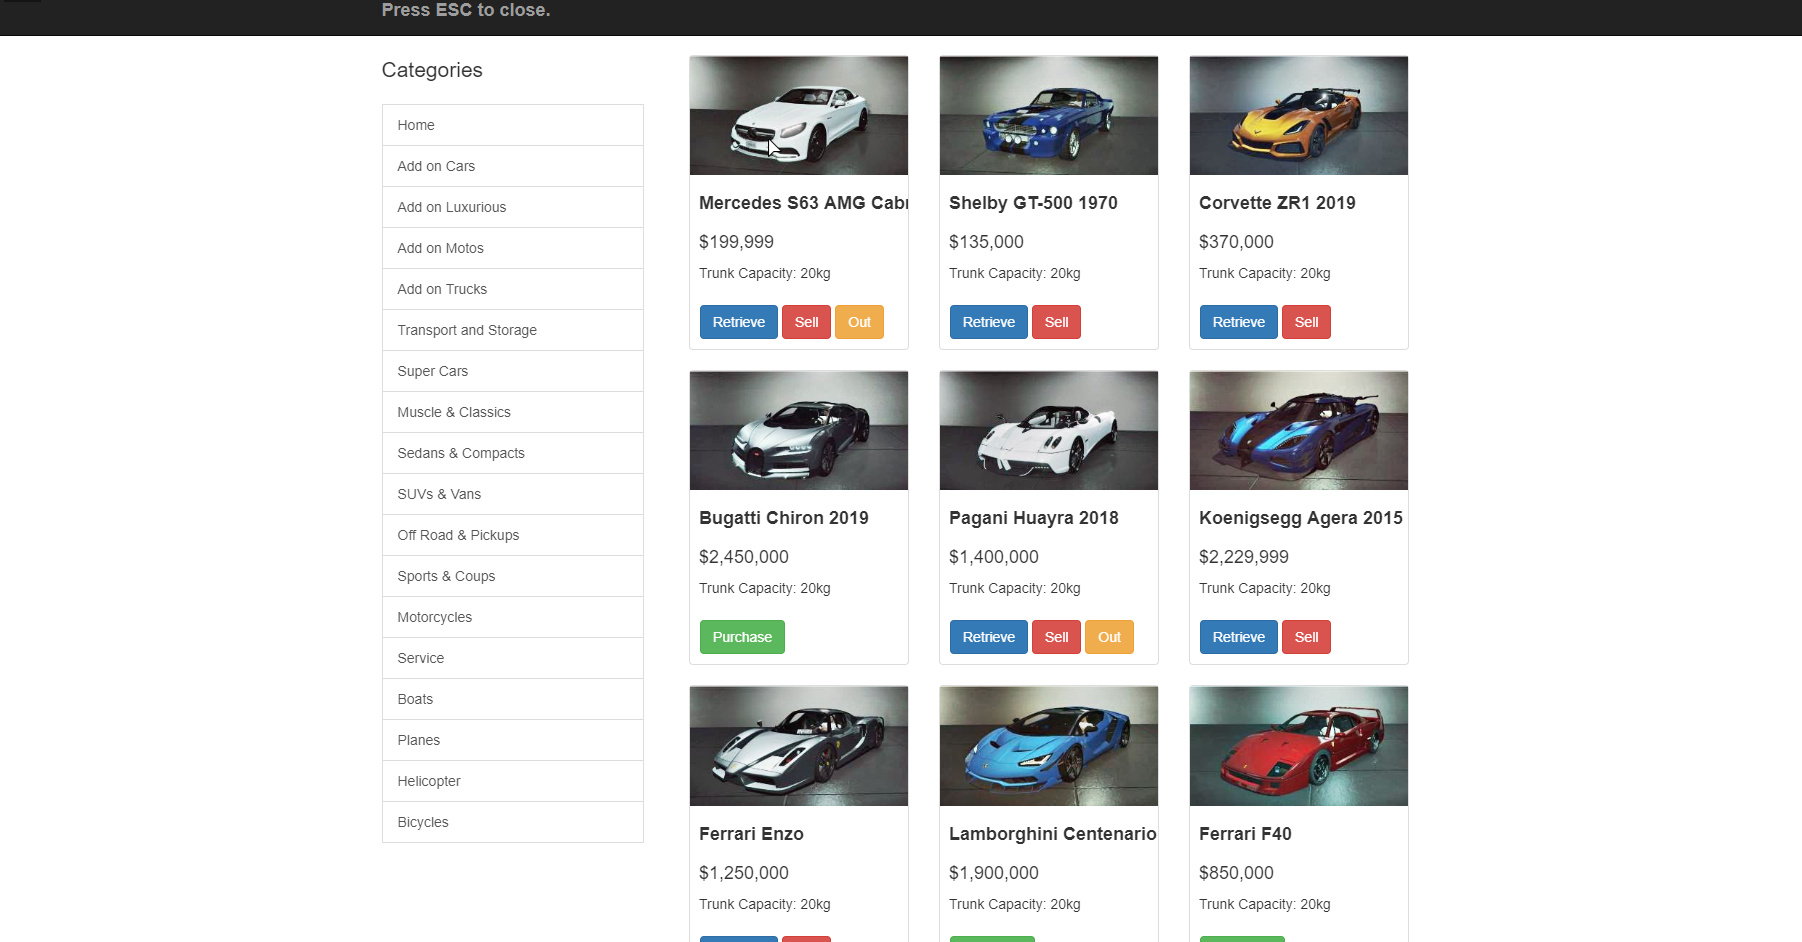Open the Planes category
This screenshot has width=1802, height=942.
[512, 740]
